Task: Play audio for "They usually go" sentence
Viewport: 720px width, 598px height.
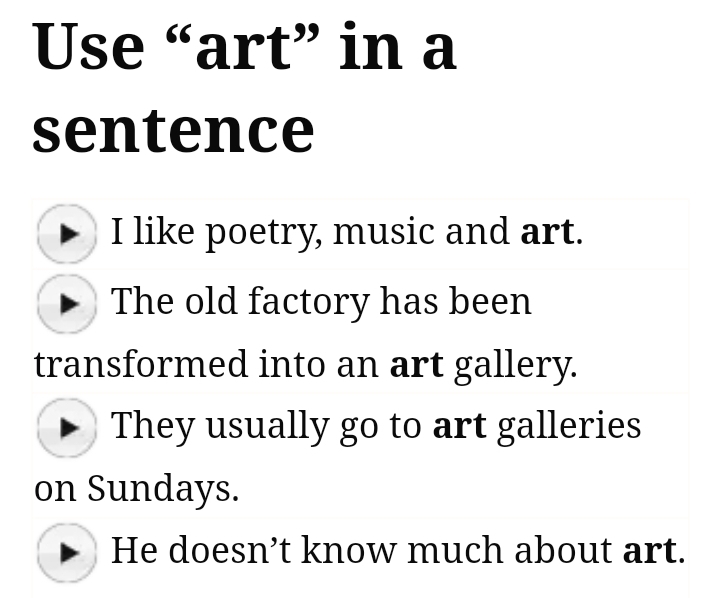Action: pyautogui.click(x=66, y=427)
